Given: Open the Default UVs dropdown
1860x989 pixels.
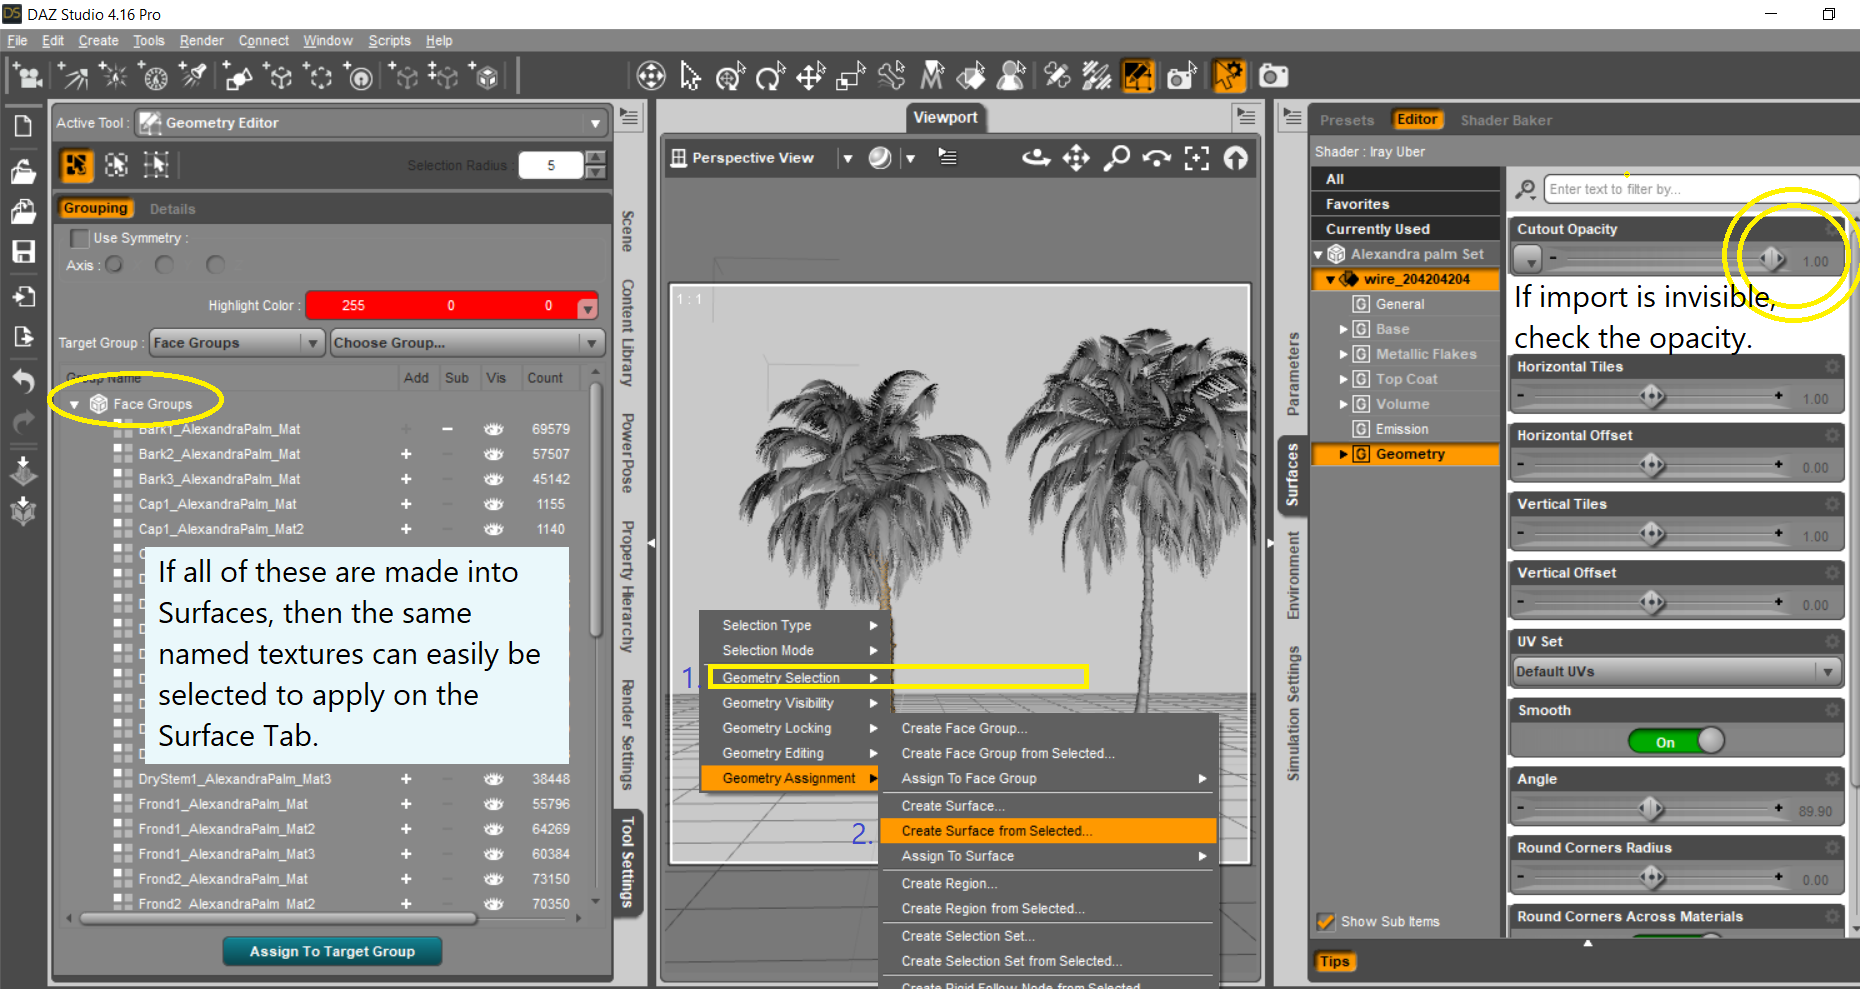Looking at the screenshot, I should (x=1677, y=672).
